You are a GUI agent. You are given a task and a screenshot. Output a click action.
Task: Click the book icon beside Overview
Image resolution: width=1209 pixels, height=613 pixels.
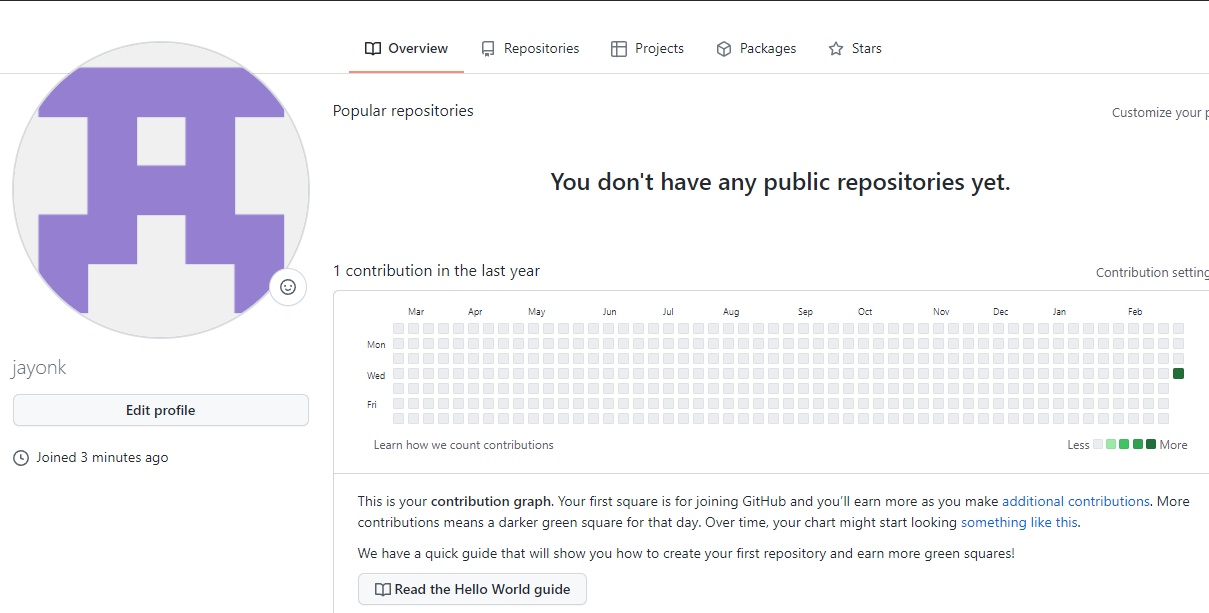click(x=373, y=48)
